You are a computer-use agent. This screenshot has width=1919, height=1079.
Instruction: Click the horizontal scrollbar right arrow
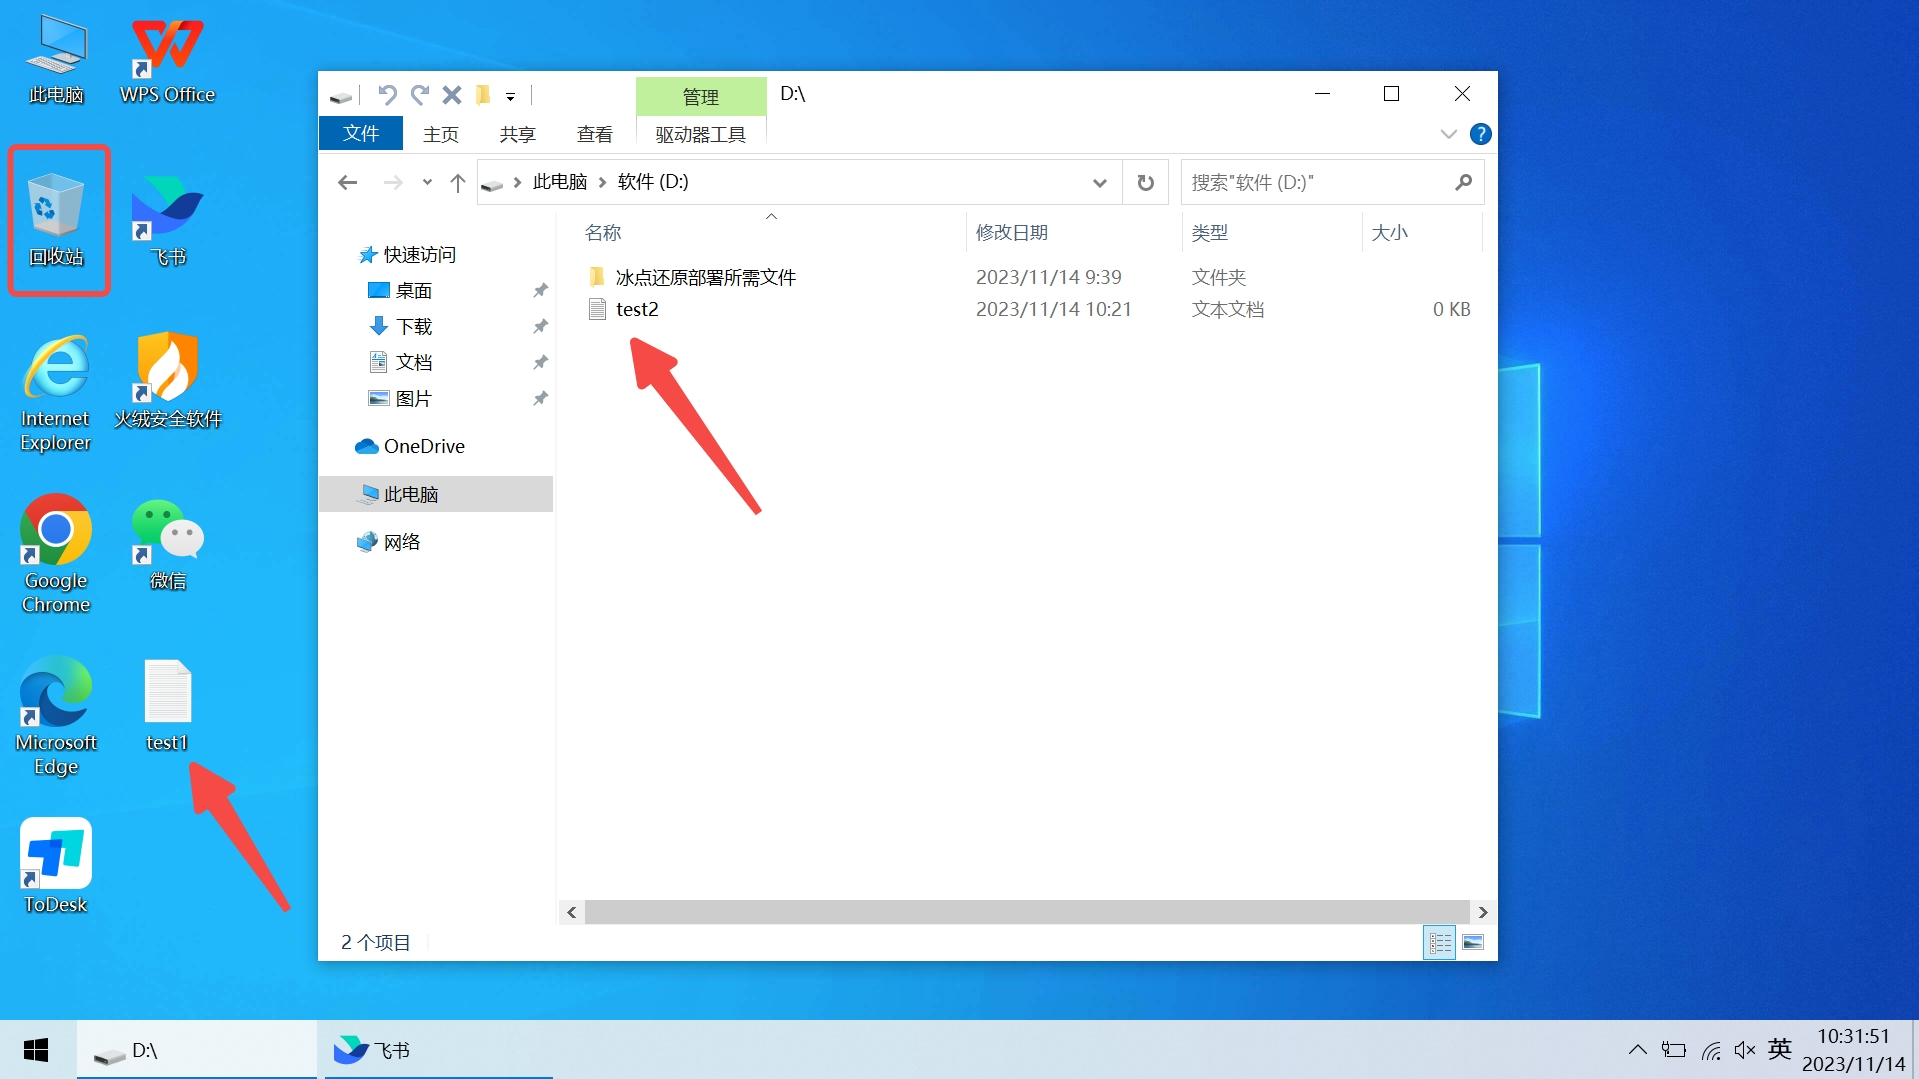pyautogui.click(x=1483, y=912)
